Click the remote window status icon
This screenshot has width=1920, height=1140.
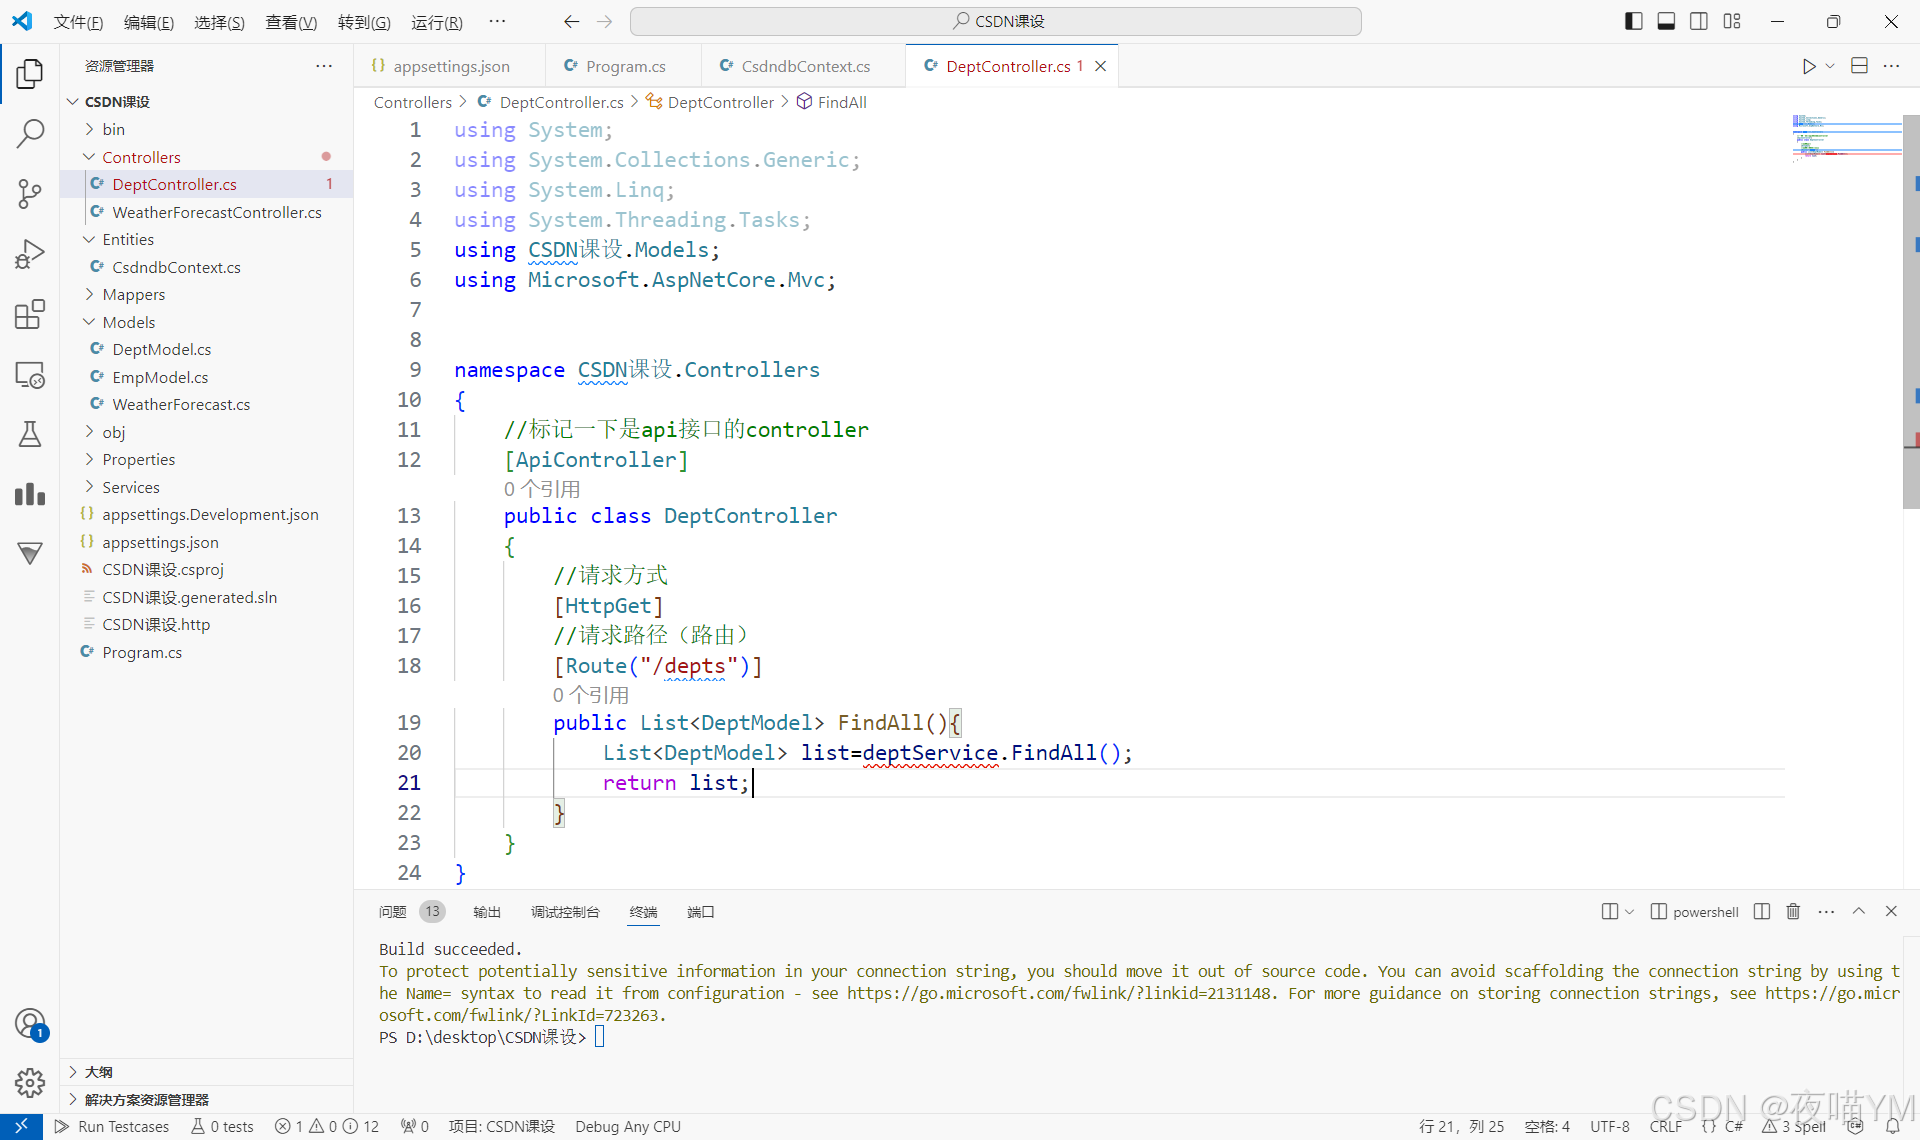pyautogui.click(x=21, y=1126)
